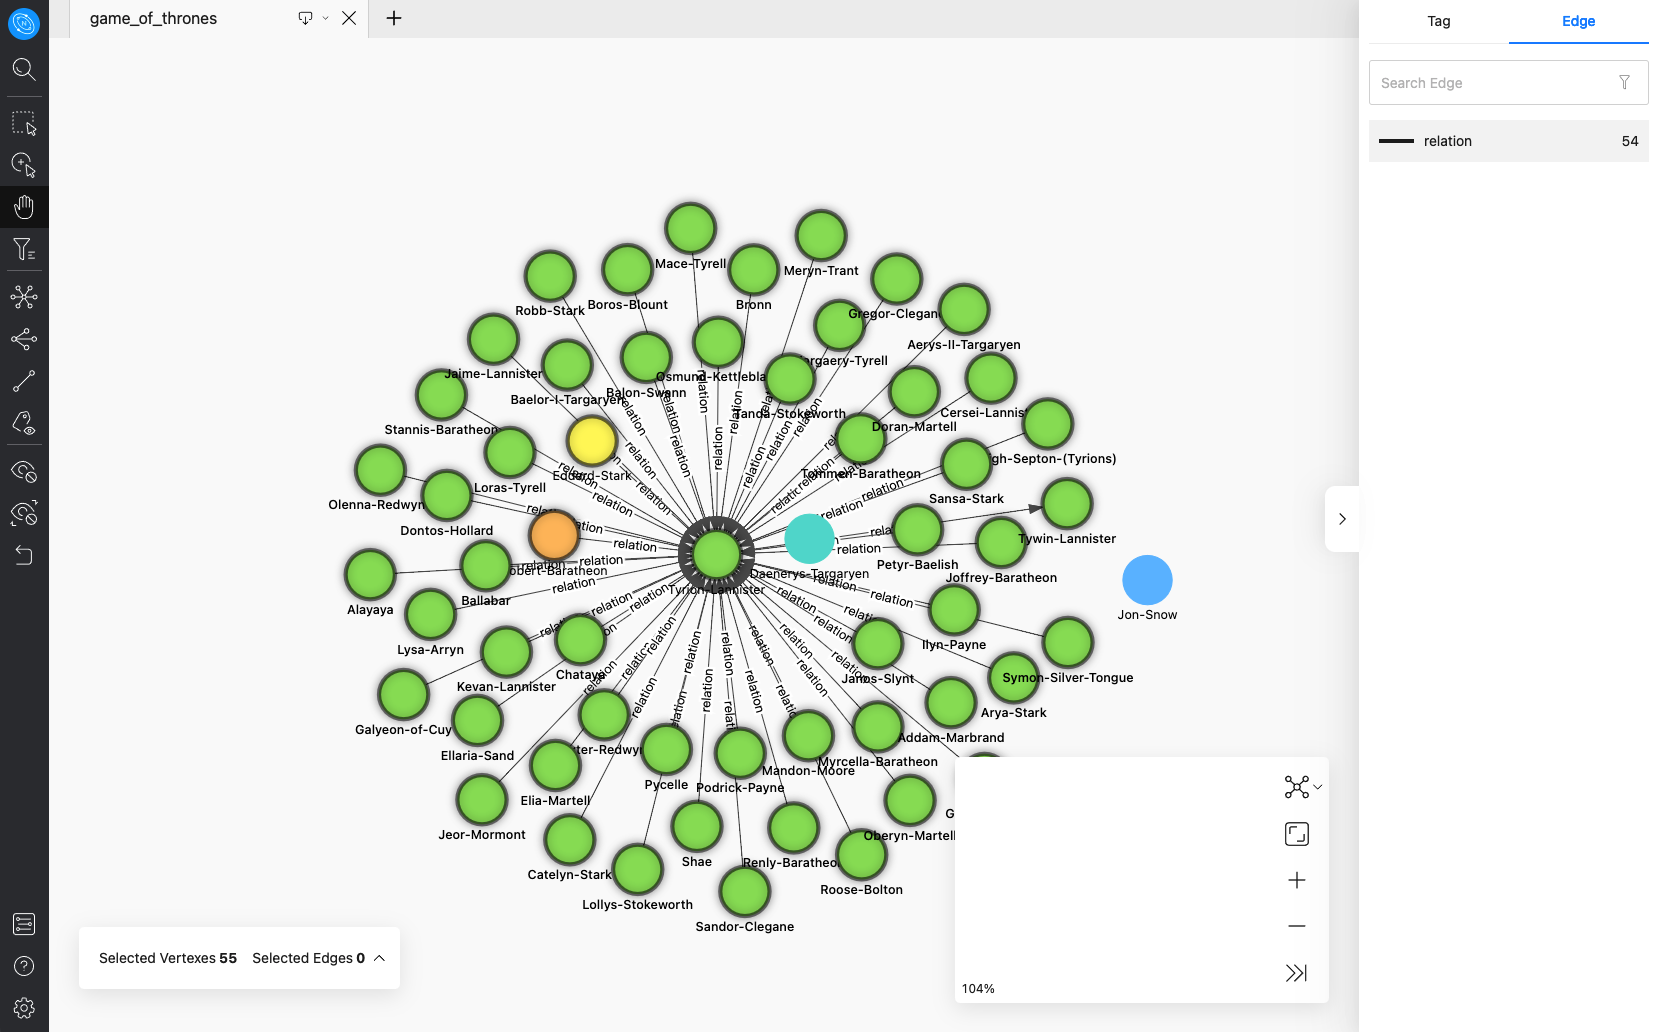Open the help icon
The height and width of the screenshot is (1032, 1656).
pyautogui.click(x=24, y=966)
